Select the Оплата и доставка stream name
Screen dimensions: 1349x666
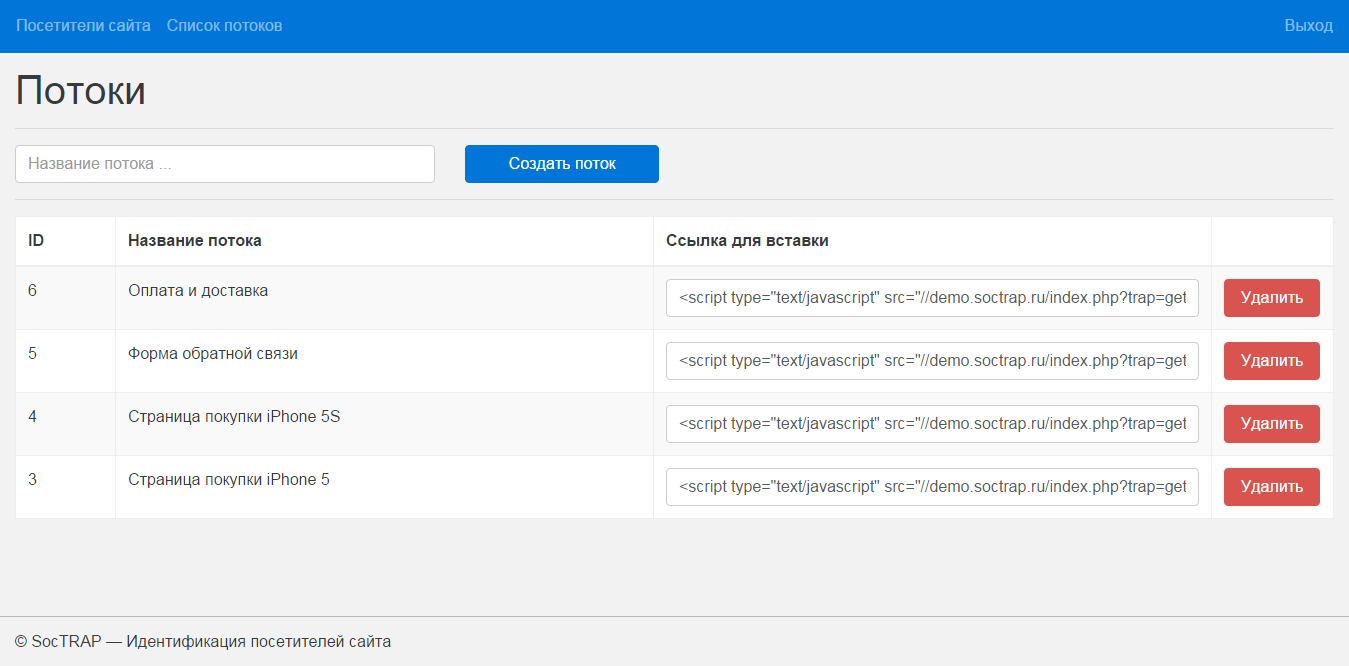[x=198, y=291]
